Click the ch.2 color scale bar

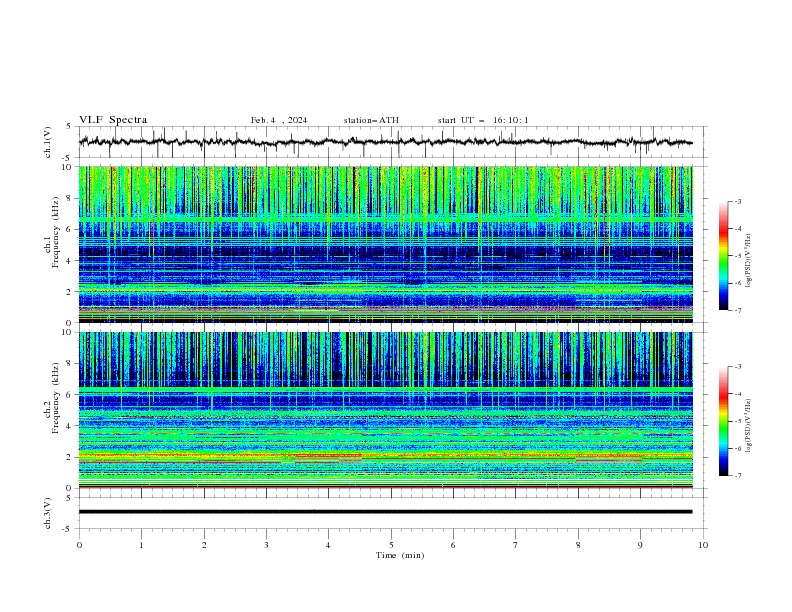[723, 421]
